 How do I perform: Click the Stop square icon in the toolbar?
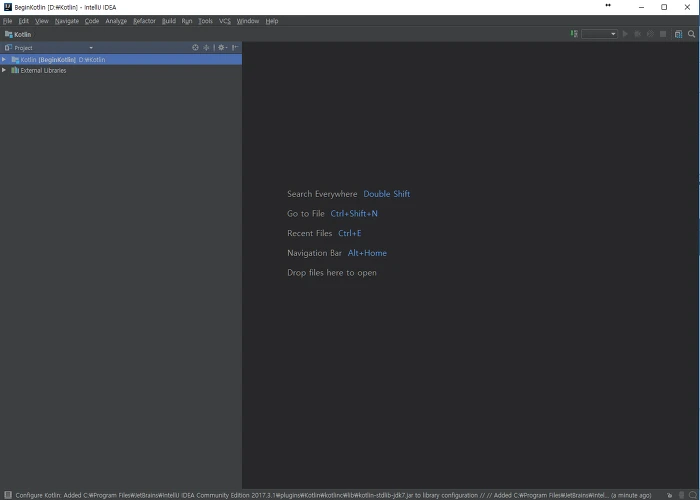click(663, 34)
